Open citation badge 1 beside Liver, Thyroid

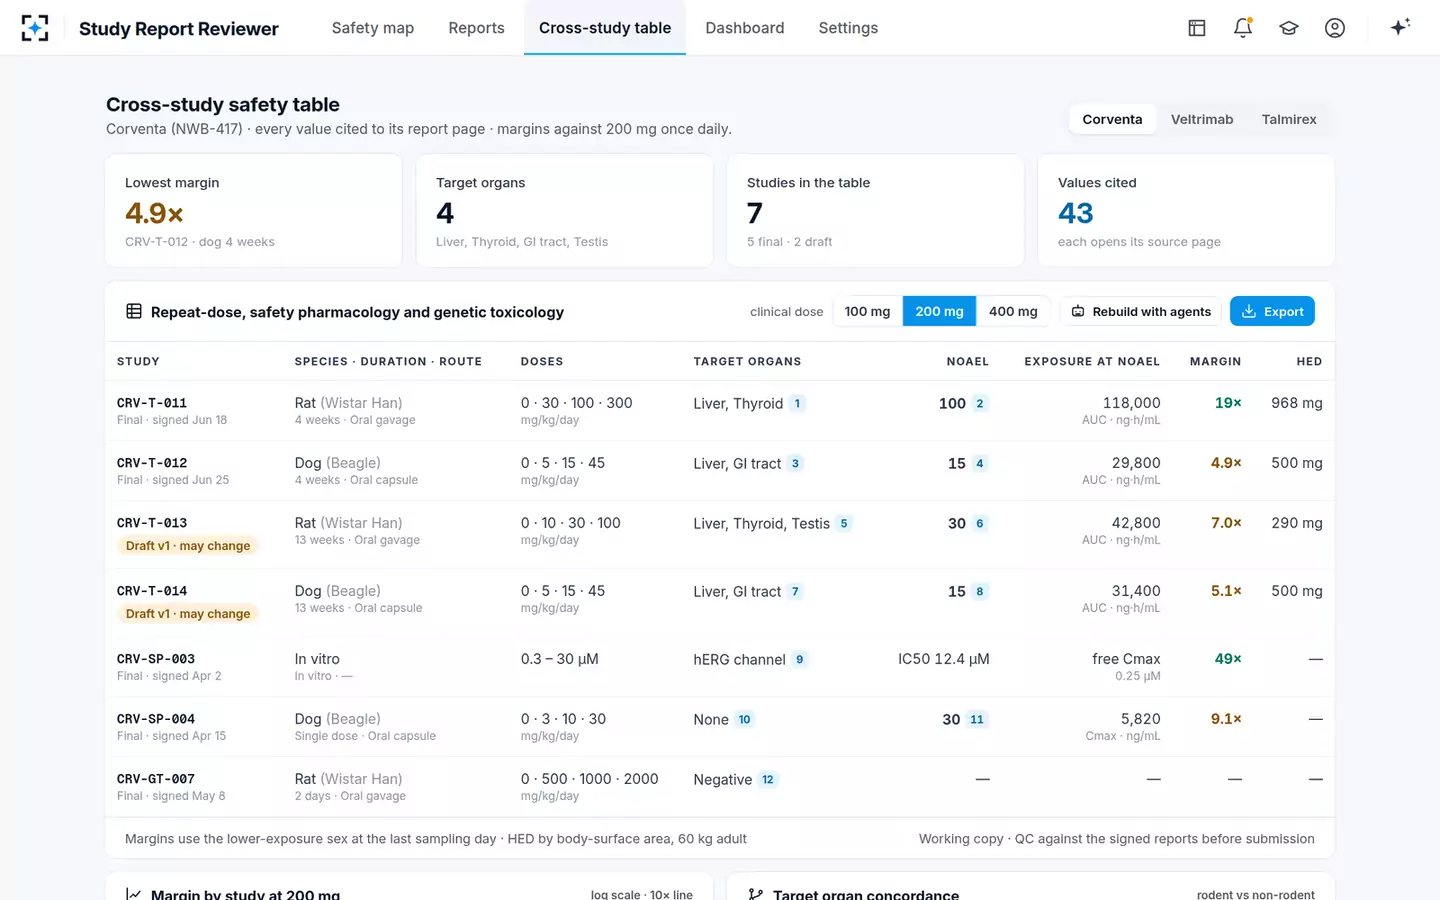[797, 404]
